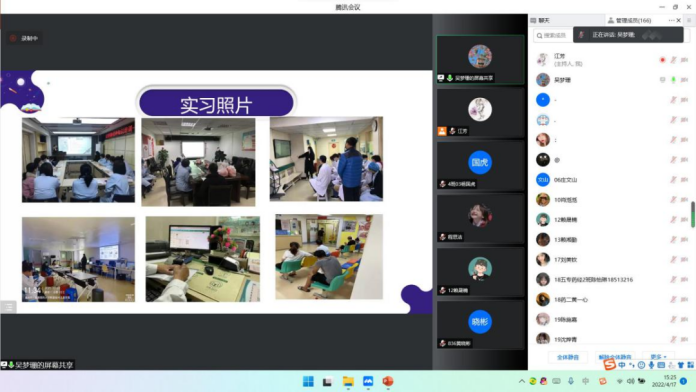Click the member list scrollbar
The height and width of the screenshot is (392, 696).
(x=692, y=215)
